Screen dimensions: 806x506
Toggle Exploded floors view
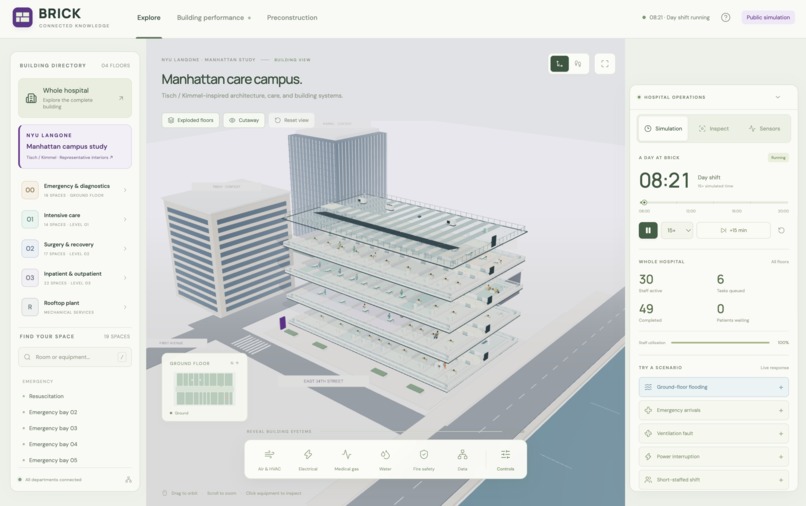tap(191, 120)
